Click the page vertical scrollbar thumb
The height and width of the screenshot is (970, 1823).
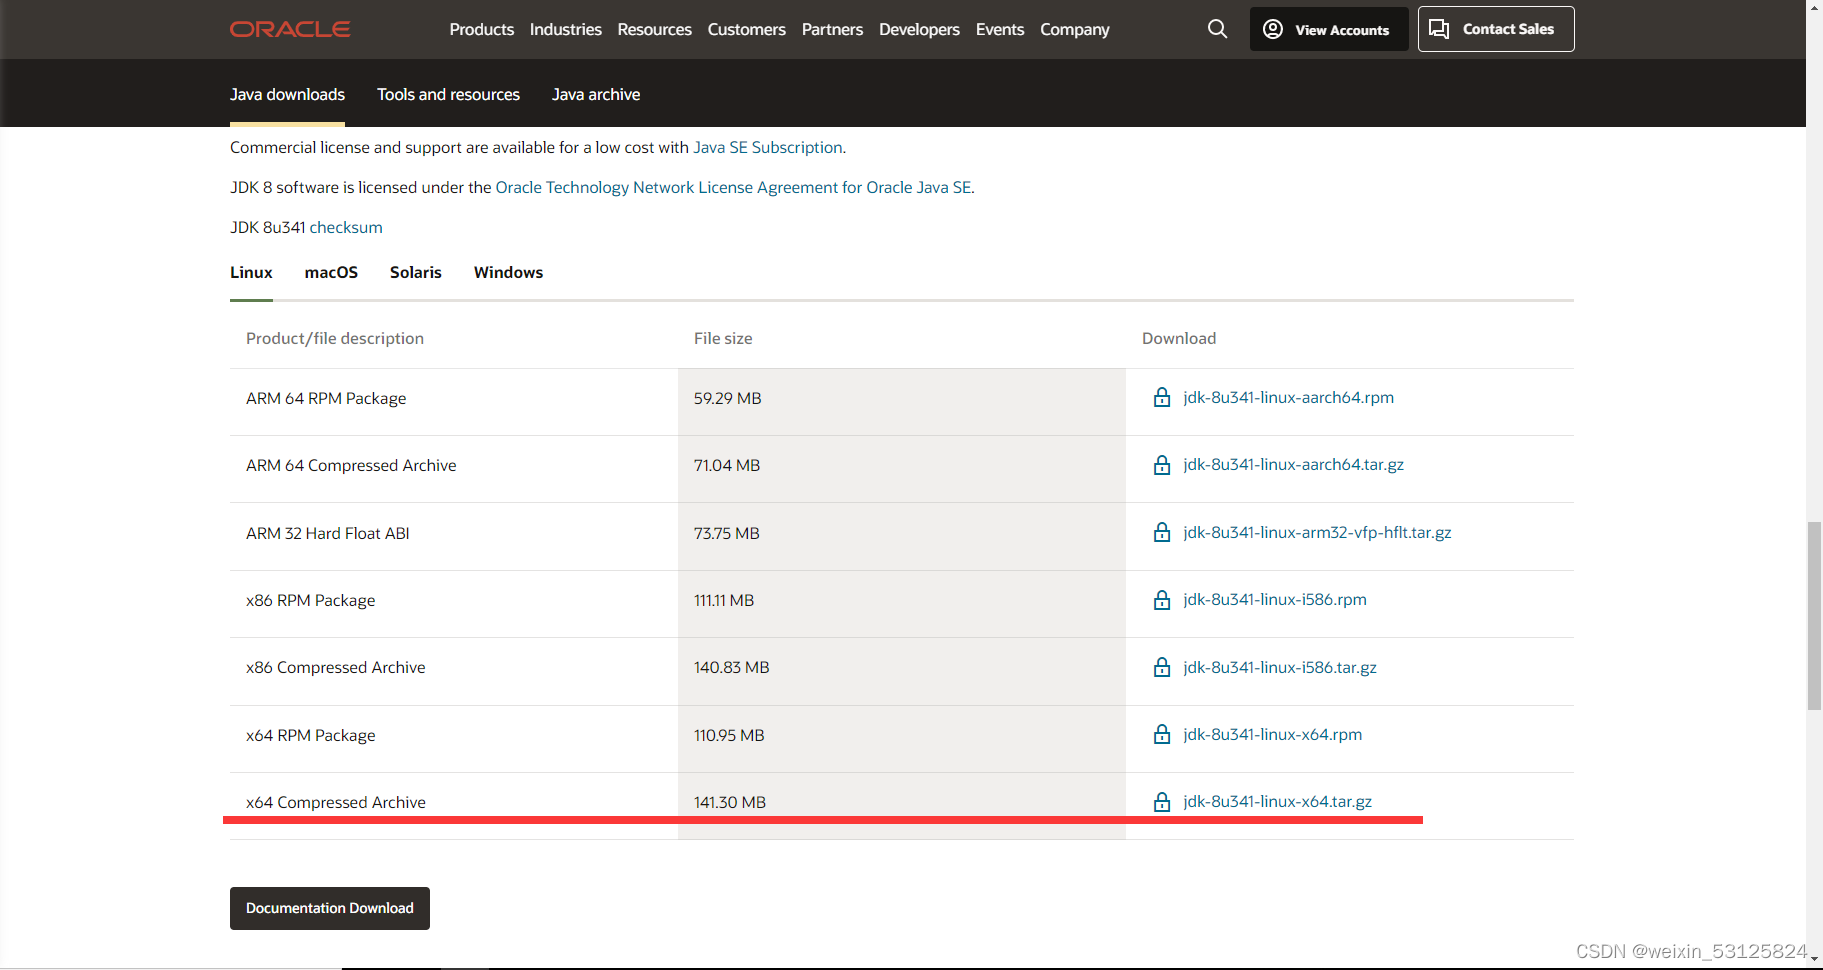pyautogui.click(x=1814, y=615)
